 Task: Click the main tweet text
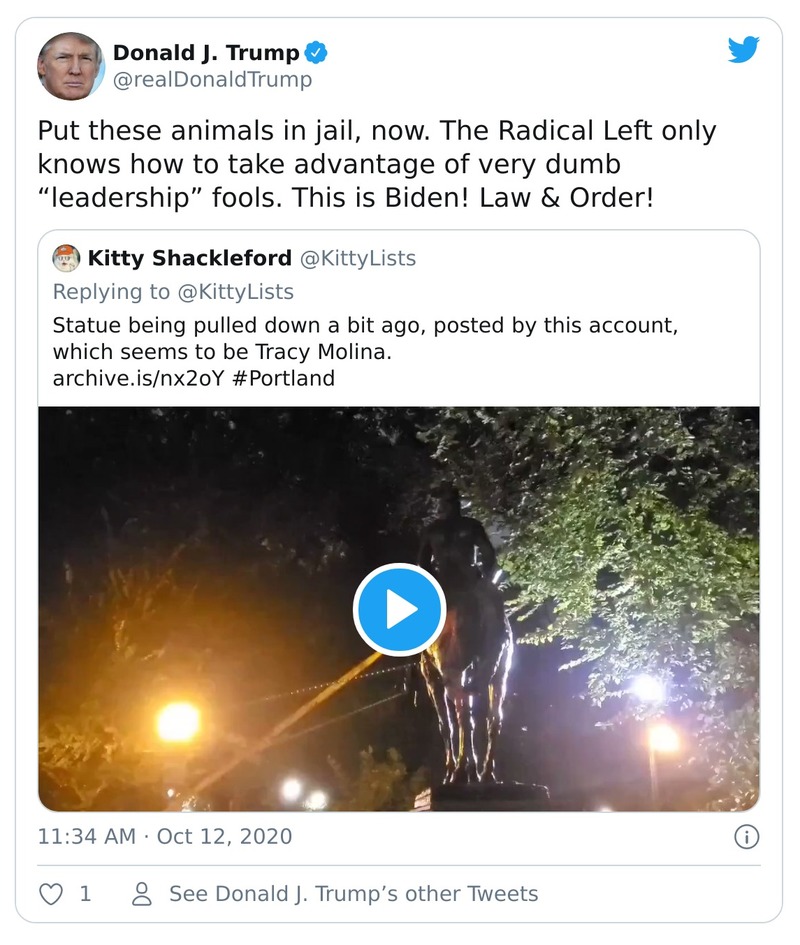point(377,164)
